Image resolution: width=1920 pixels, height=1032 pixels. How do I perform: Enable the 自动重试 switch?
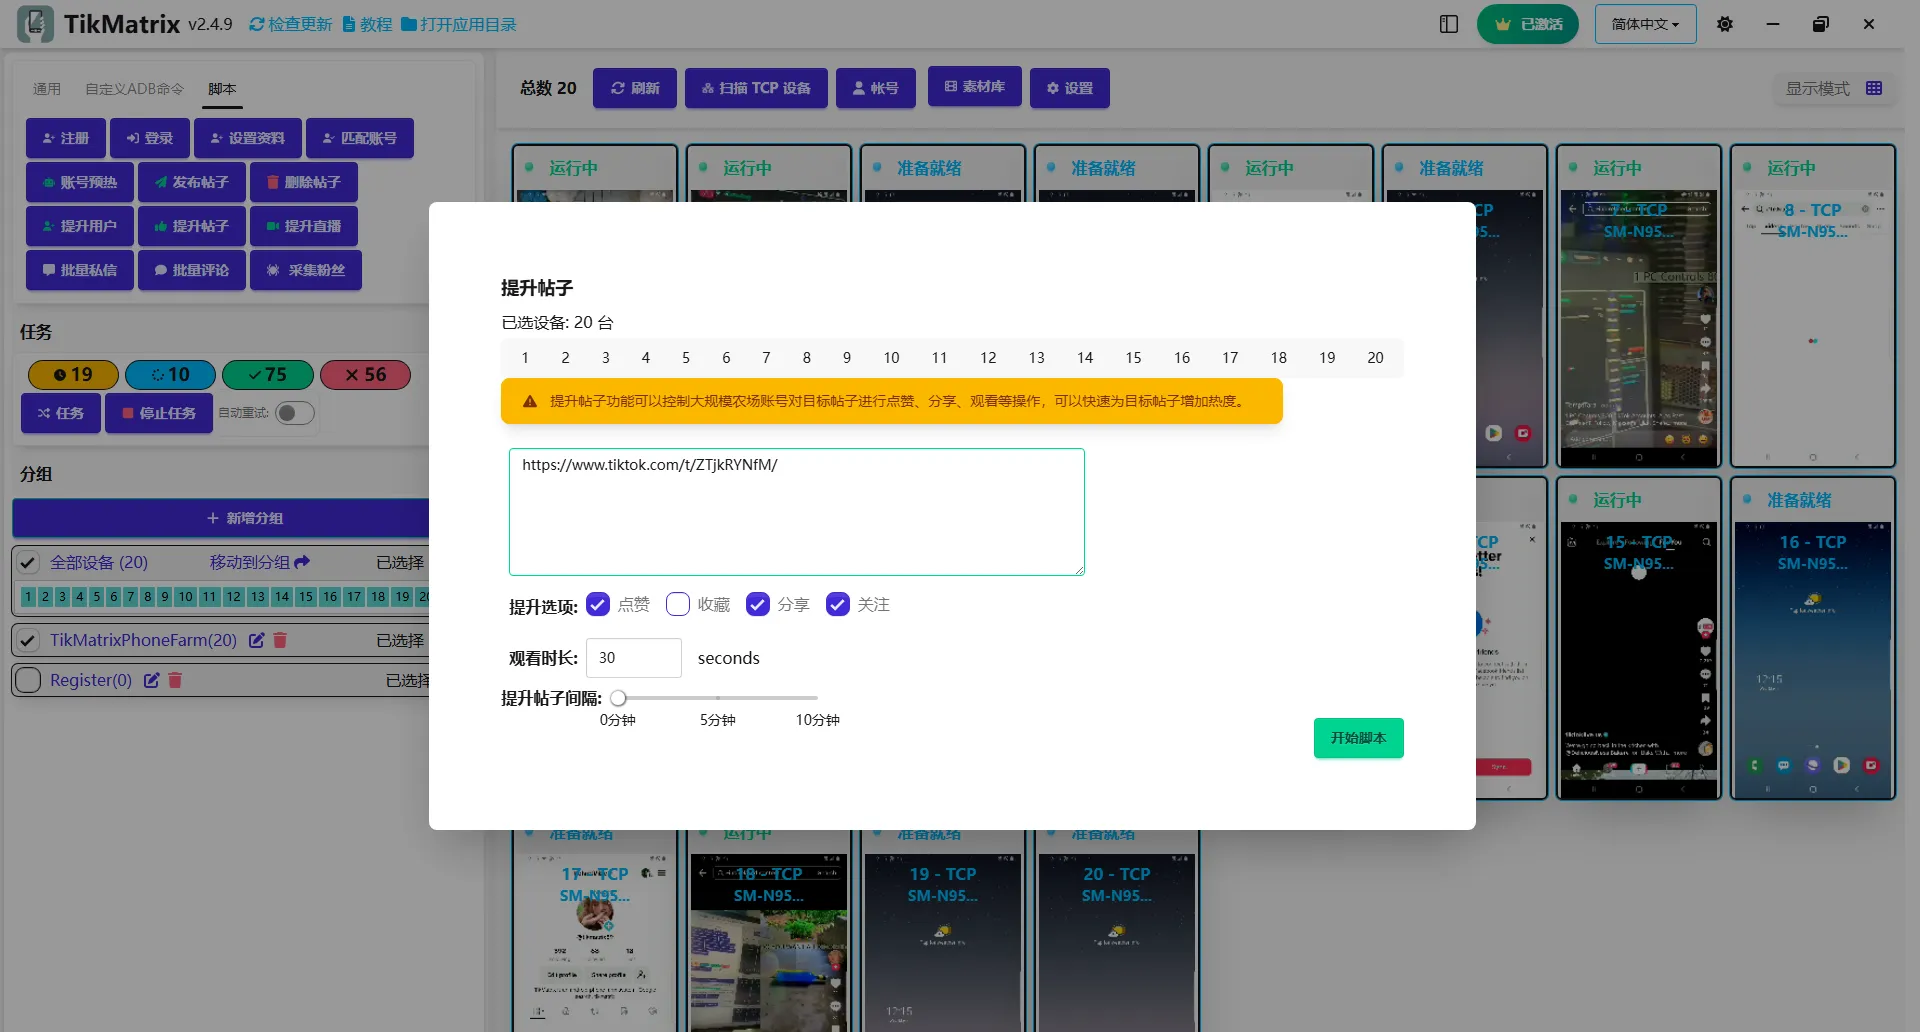click(293, 412)
